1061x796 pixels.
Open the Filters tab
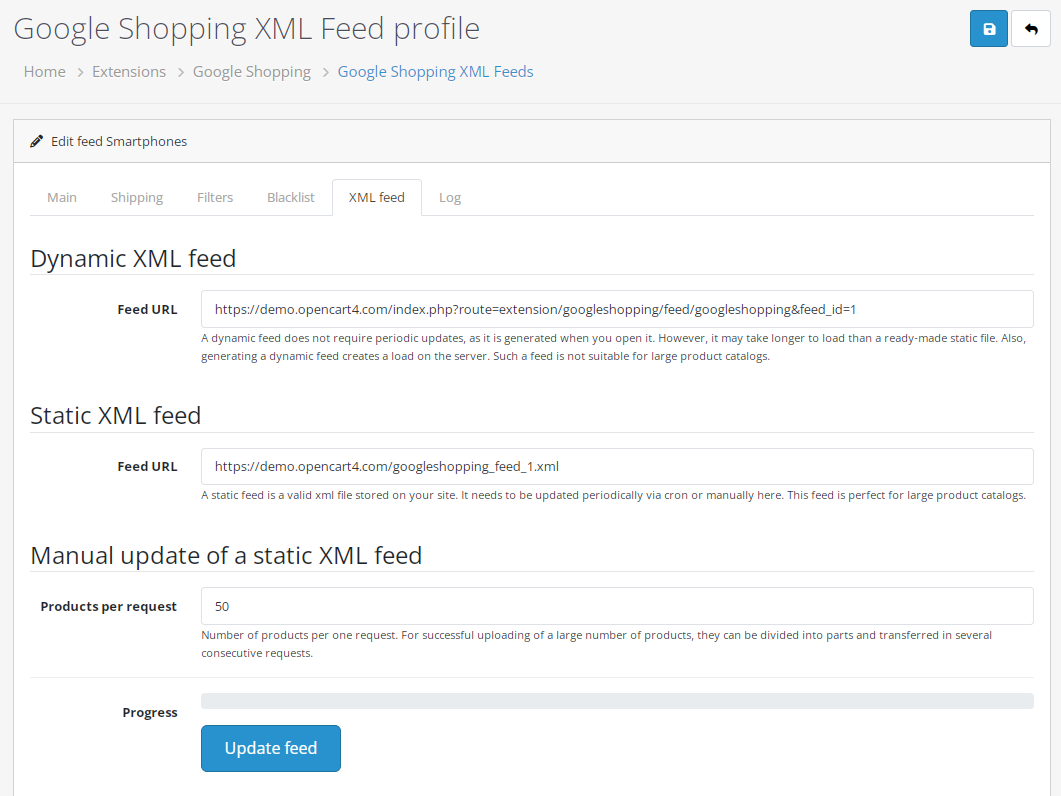(215, 198)
